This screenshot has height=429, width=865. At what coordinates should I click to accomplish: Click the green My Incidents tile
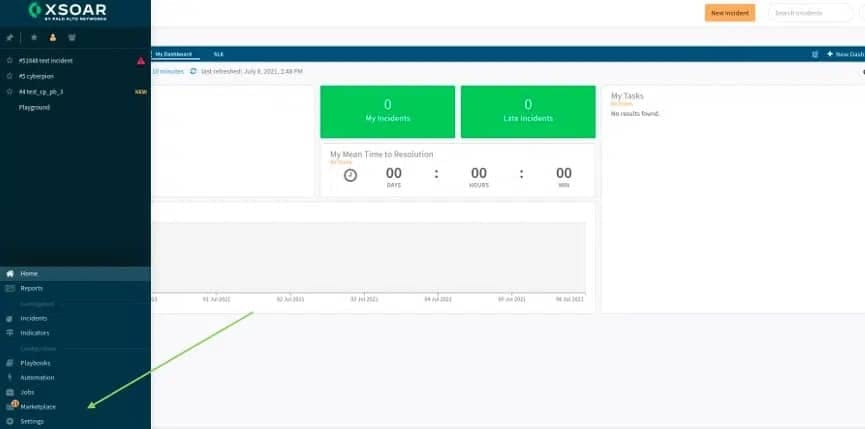coord(387,111)
